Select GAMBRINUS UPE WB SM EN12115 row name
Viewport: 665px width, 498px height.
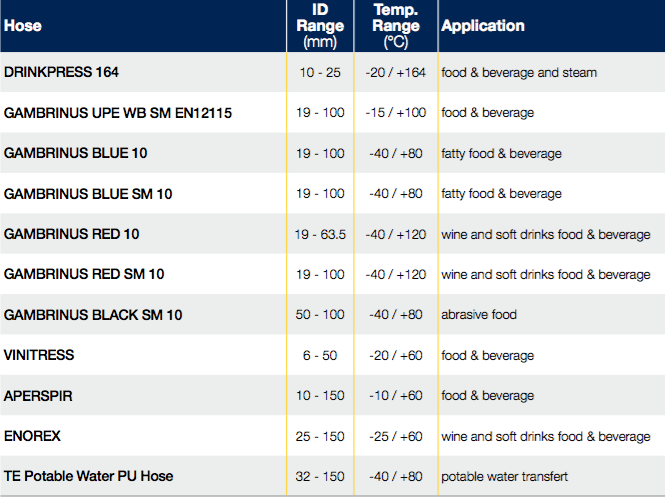(118, 113)
